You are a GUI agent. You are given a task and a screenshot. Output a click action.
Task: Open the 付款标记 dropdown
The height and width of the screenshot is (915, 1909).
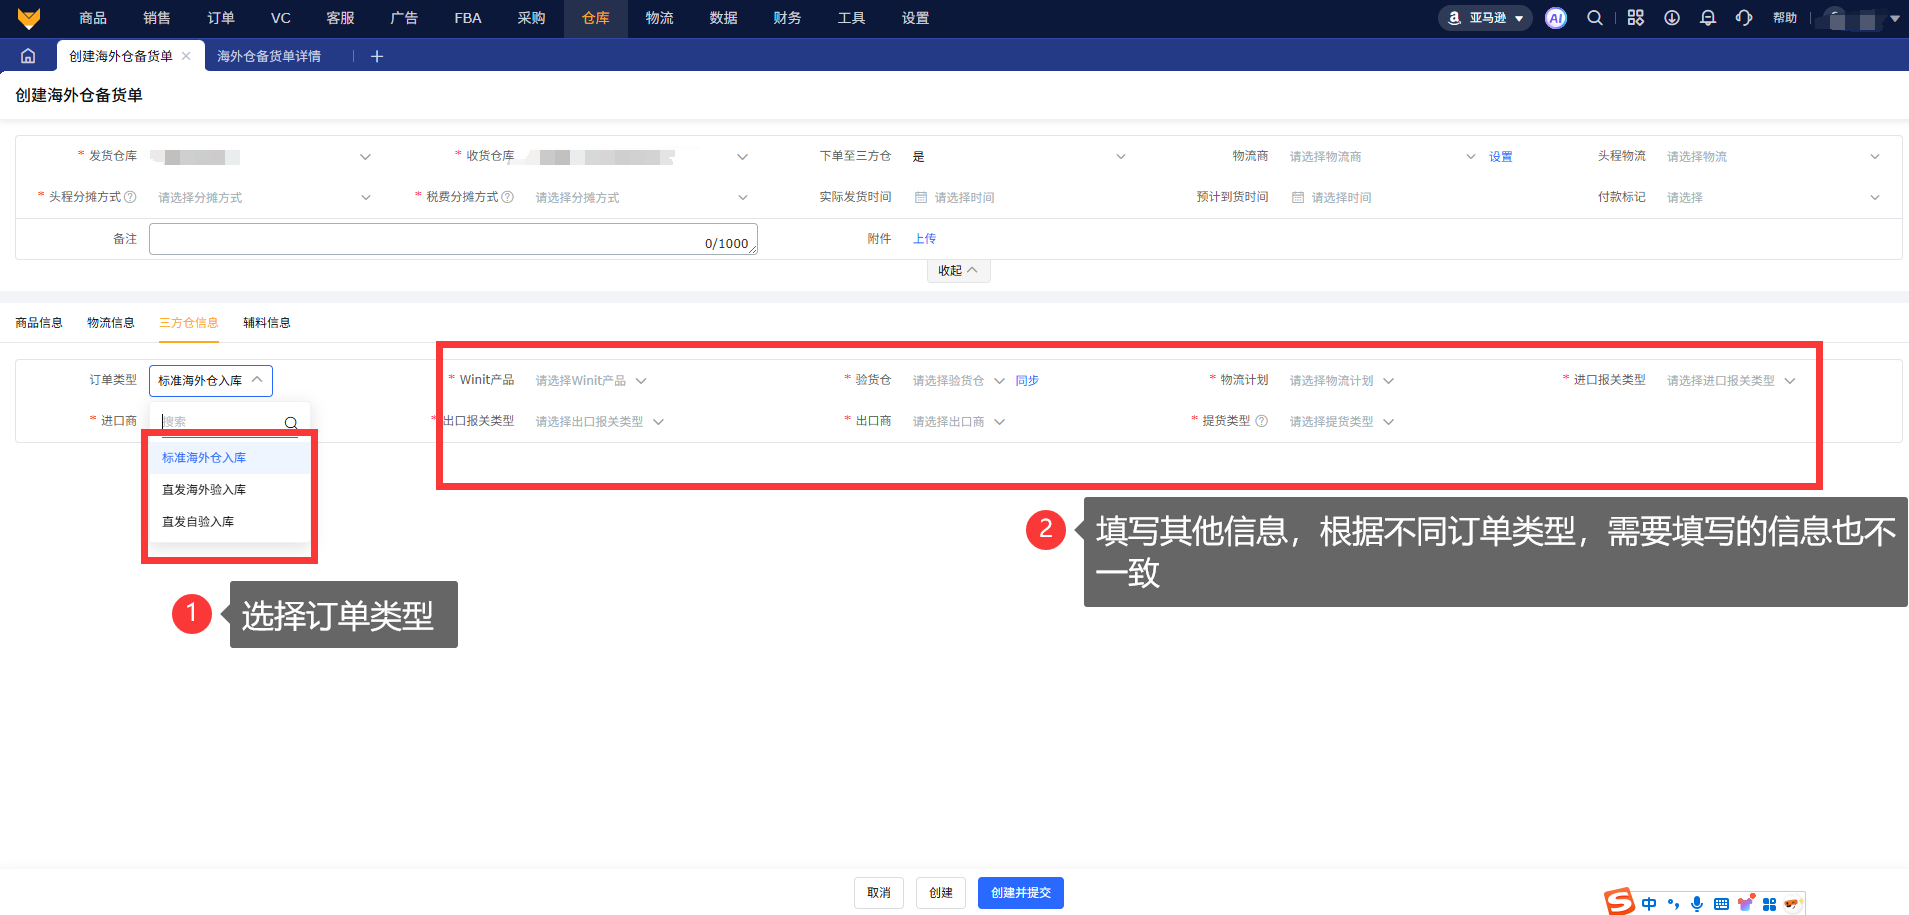coord(1772,198)
